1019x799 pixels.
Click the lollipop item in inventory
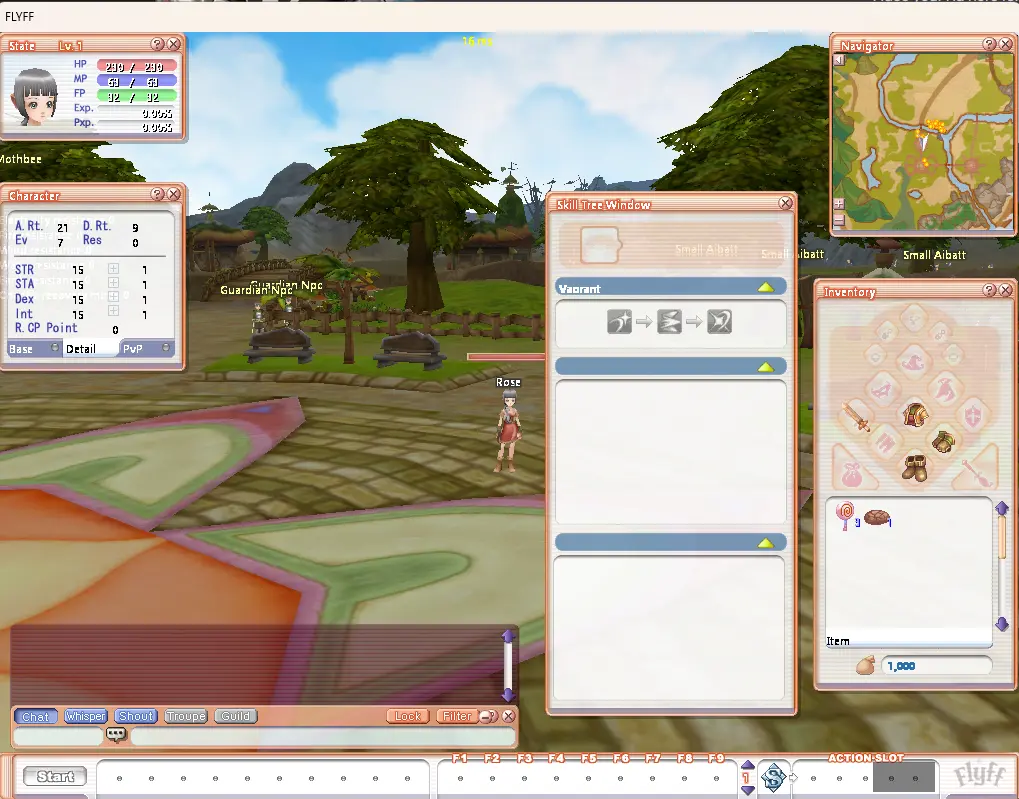[x=845, y=516]
